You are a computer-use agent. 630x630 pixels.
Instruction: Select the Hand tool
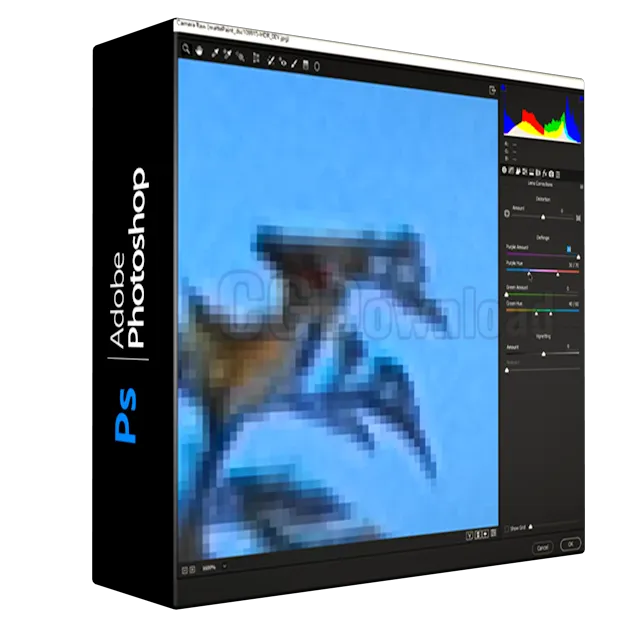coord(199,51)
